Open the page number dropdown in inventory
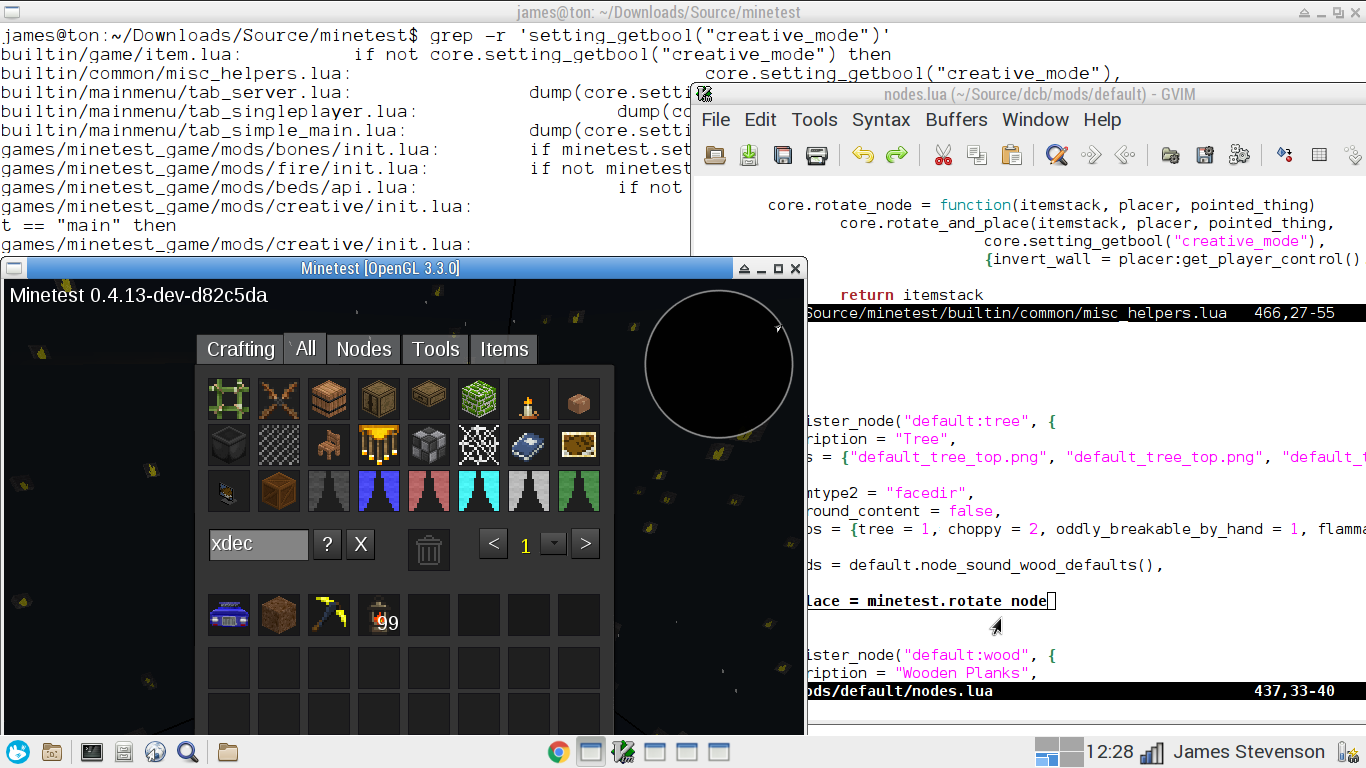This screenshot has width=1366, height=768. pos(553,544)
